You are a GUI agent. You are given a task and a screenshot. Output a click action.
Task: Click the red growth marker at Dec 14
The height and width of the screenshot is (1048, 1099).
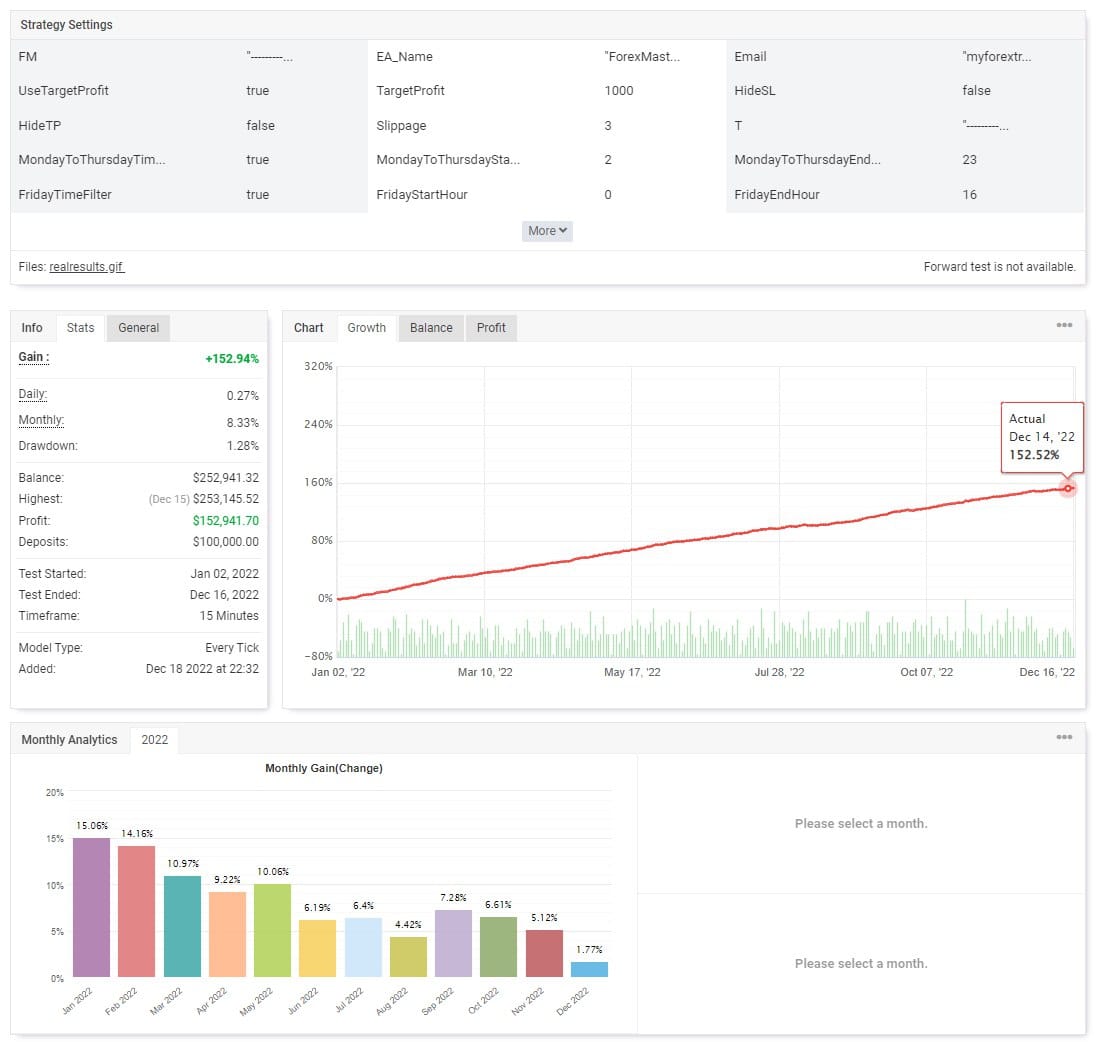[1068, 488]
